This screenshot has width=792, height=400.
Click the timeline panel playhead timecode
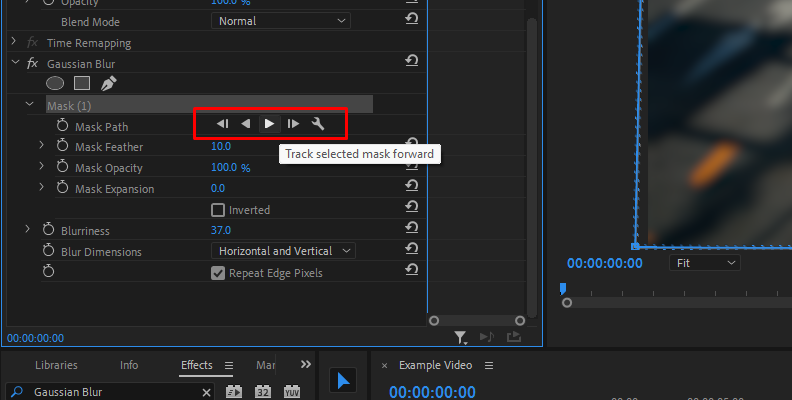(x=432, y=392)
